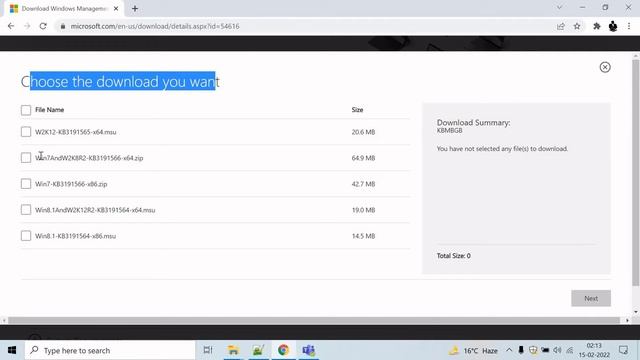
Task: Open the Chrome extensions puzzle icon
Action: pos(597,26)
